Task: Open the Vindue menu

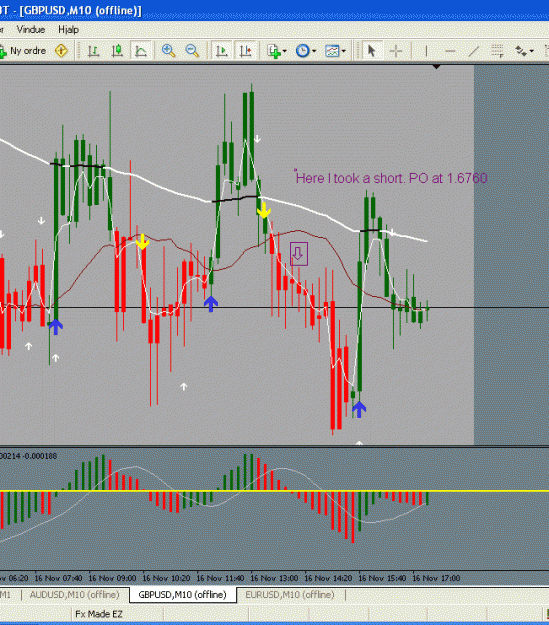Action: [x=31, y=29]
